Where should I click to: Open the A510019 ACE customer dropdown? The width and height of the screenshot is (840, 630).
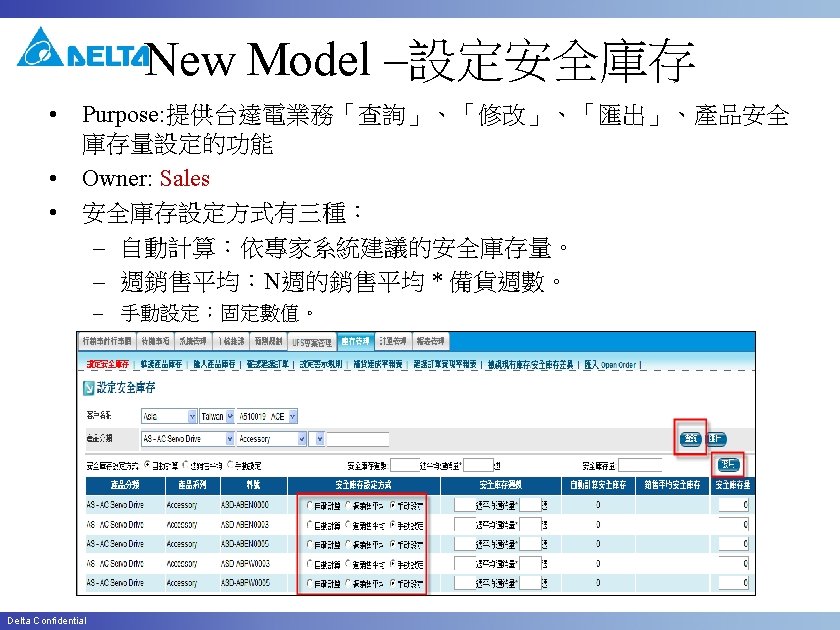tap(267, 416)
